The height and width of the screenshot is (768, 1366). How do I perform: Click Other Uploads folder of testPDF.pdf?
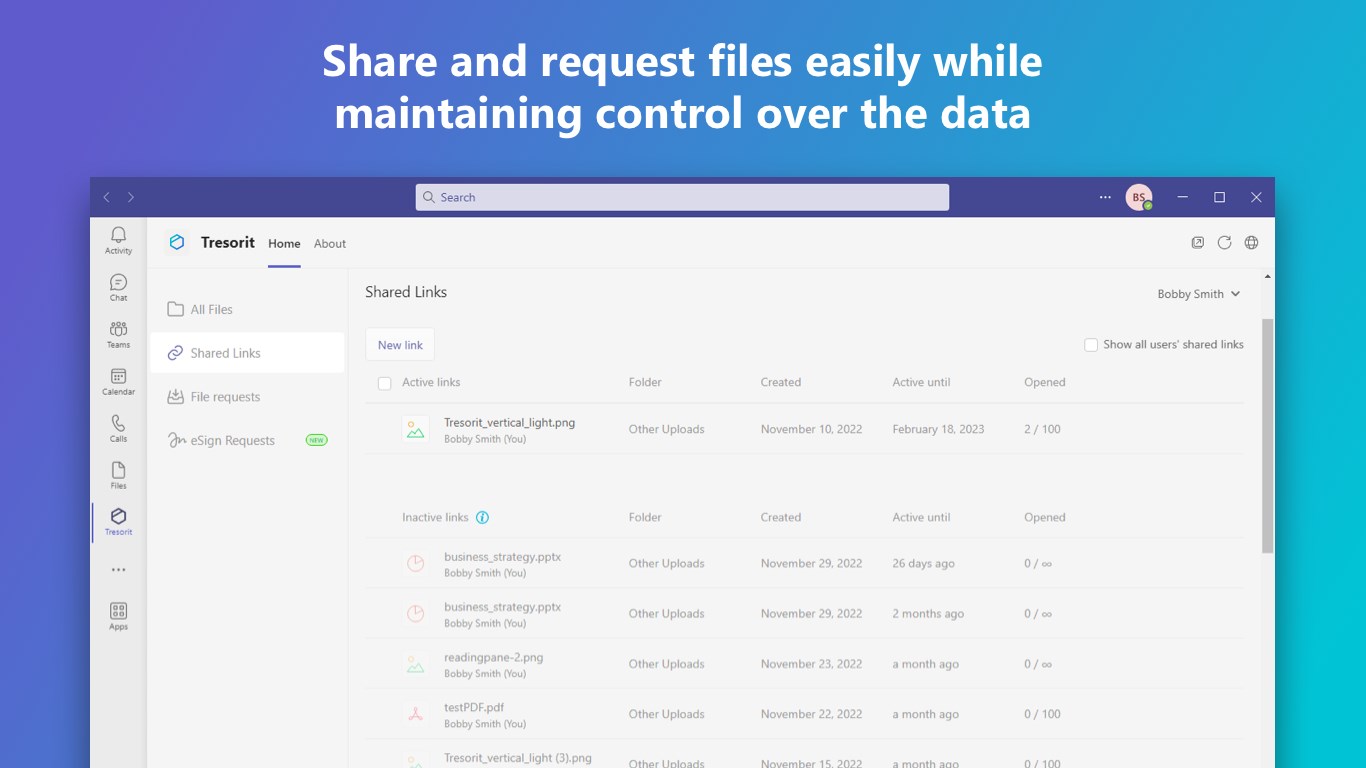[666, 714]
